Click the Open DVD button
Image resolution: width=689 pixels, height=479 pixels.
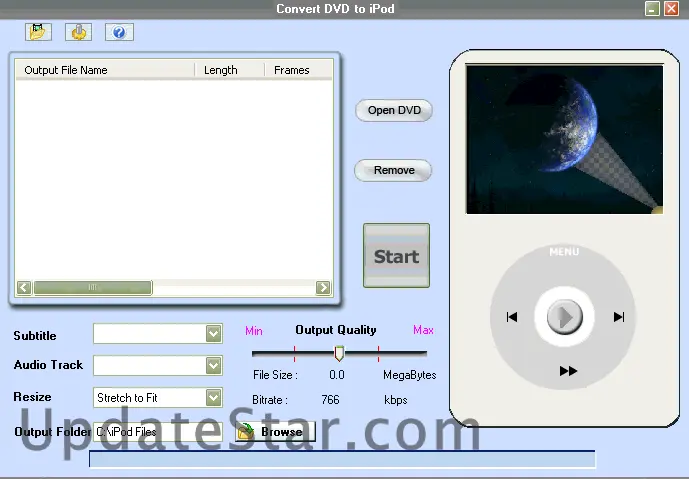pos(394,110)
